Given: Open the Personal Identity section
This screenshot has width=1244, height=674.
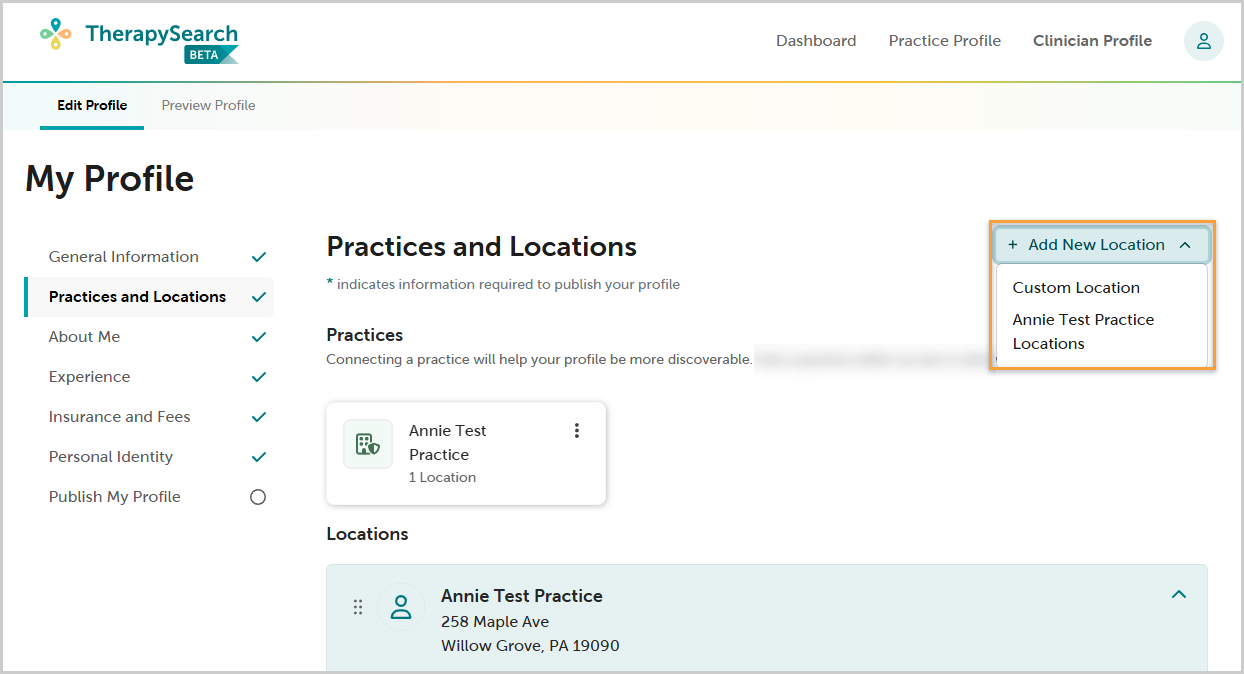Looking at the screenshot, I should click(x=111, y=457).
